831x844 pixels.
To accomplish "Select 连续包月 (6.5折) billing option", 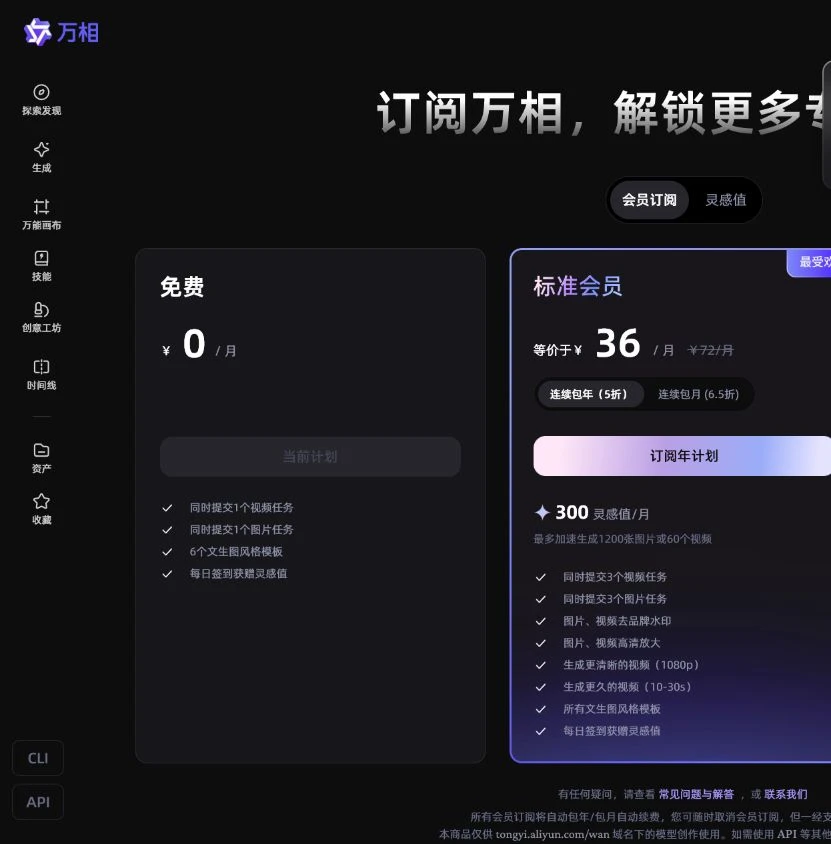I will pos(698,394).
